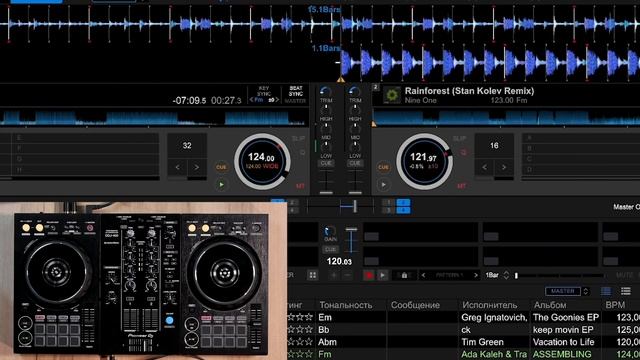Enable KEY SYNC on deck 1
This screenshot has width=640, height=360.
tap(264, 91)
